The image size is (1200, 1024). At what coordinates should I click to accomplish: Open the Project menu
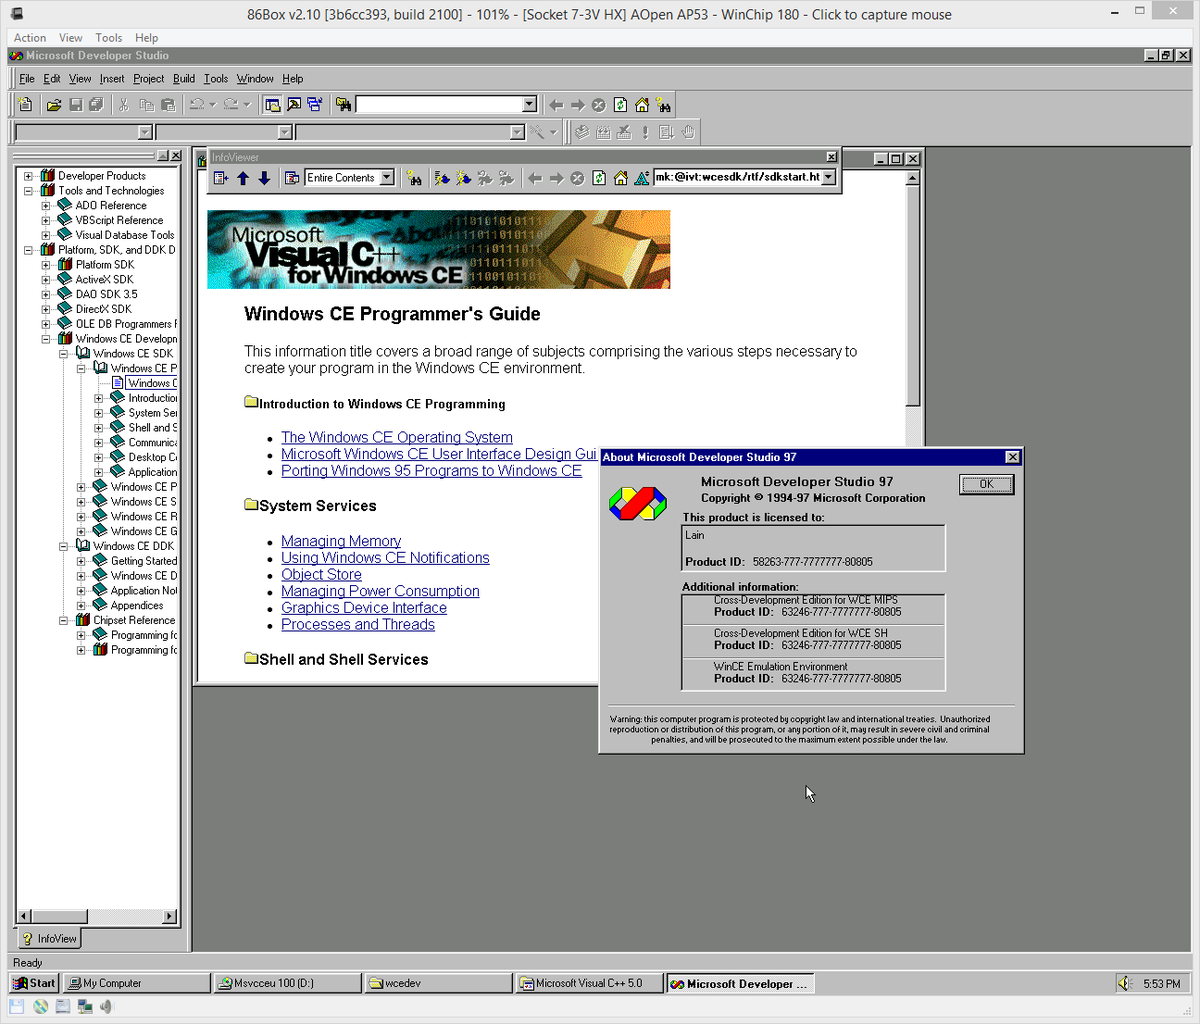[149, 79]
